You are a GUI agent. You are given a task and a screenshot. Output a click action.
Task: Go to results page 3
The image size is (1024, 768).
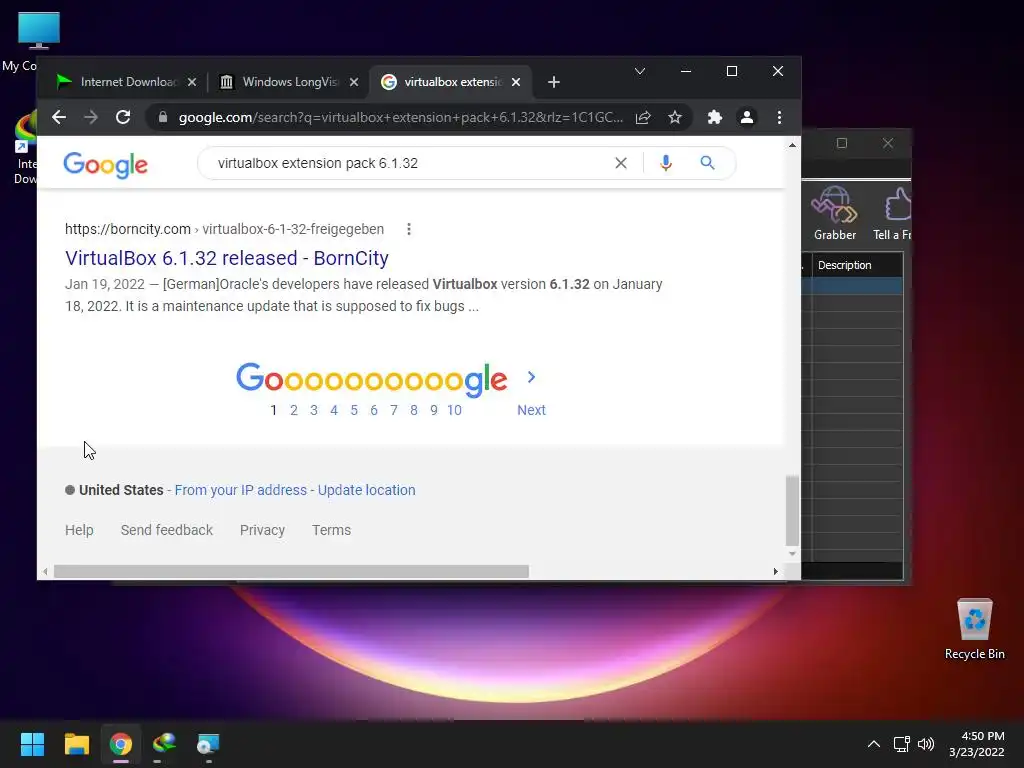click(314, 410)
